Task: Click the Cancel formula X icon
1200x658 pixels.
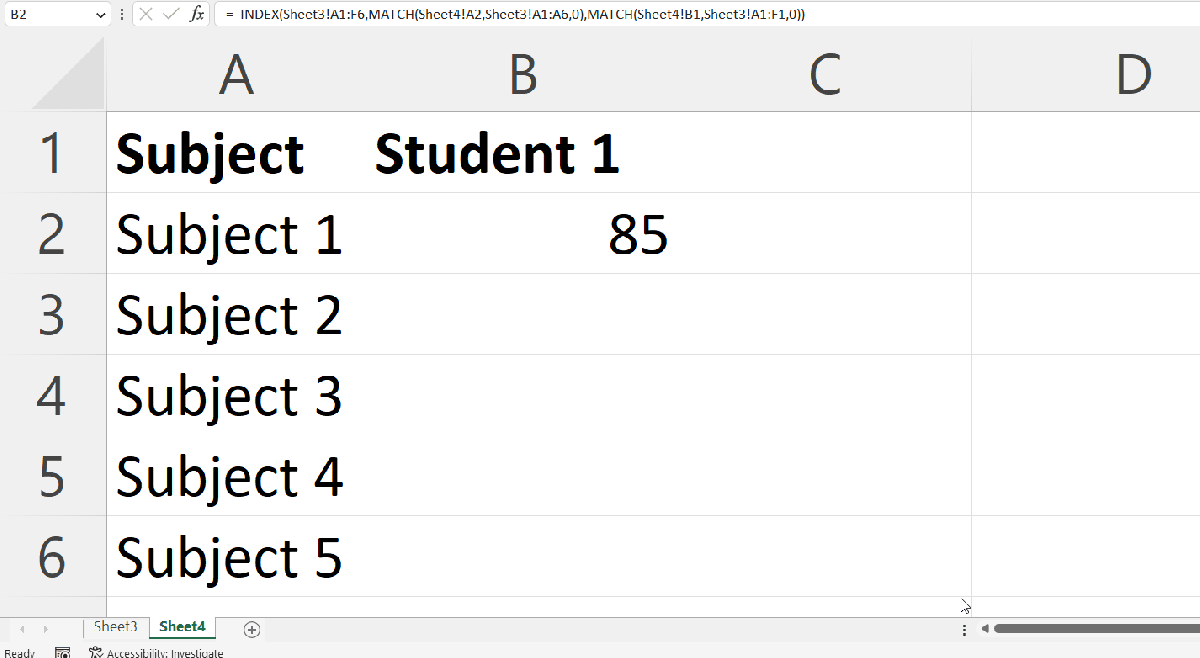Action: pos(145,15)
